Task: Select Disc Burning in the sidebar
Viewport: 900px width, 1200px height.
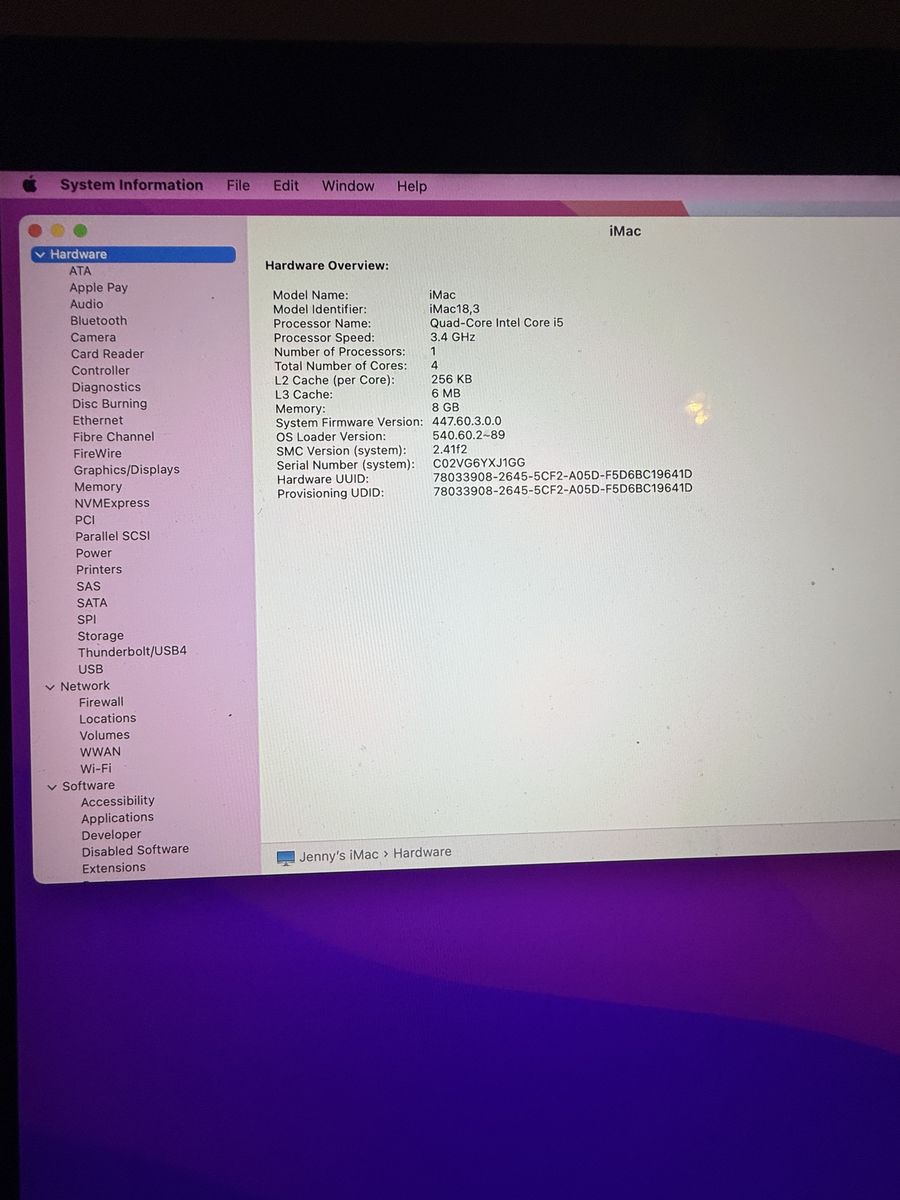Action: pos(109,404)
